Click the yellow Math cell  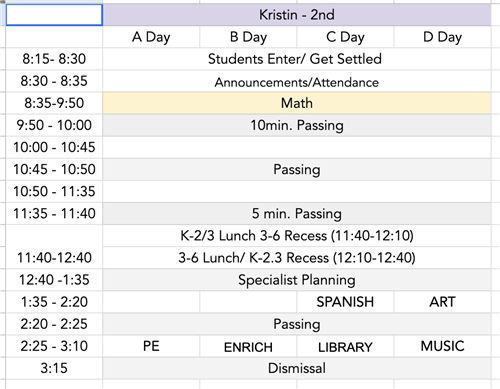297,103
